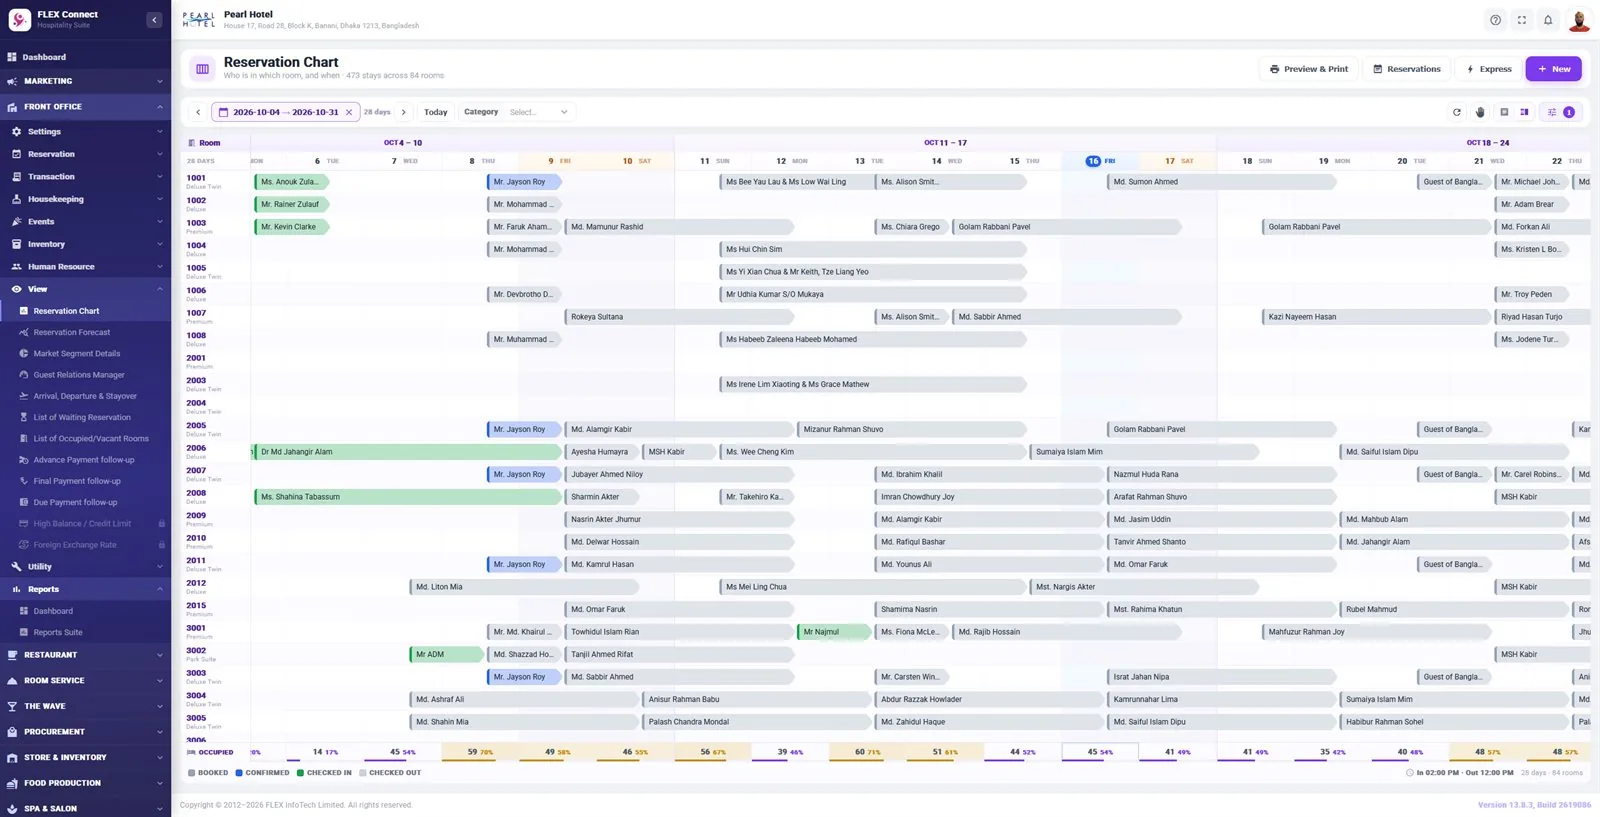Image resolution: width=1600 pixels, height=817 pixels.
Task: Expand the ROOM SERVICE module
Action: pos(85,680)
